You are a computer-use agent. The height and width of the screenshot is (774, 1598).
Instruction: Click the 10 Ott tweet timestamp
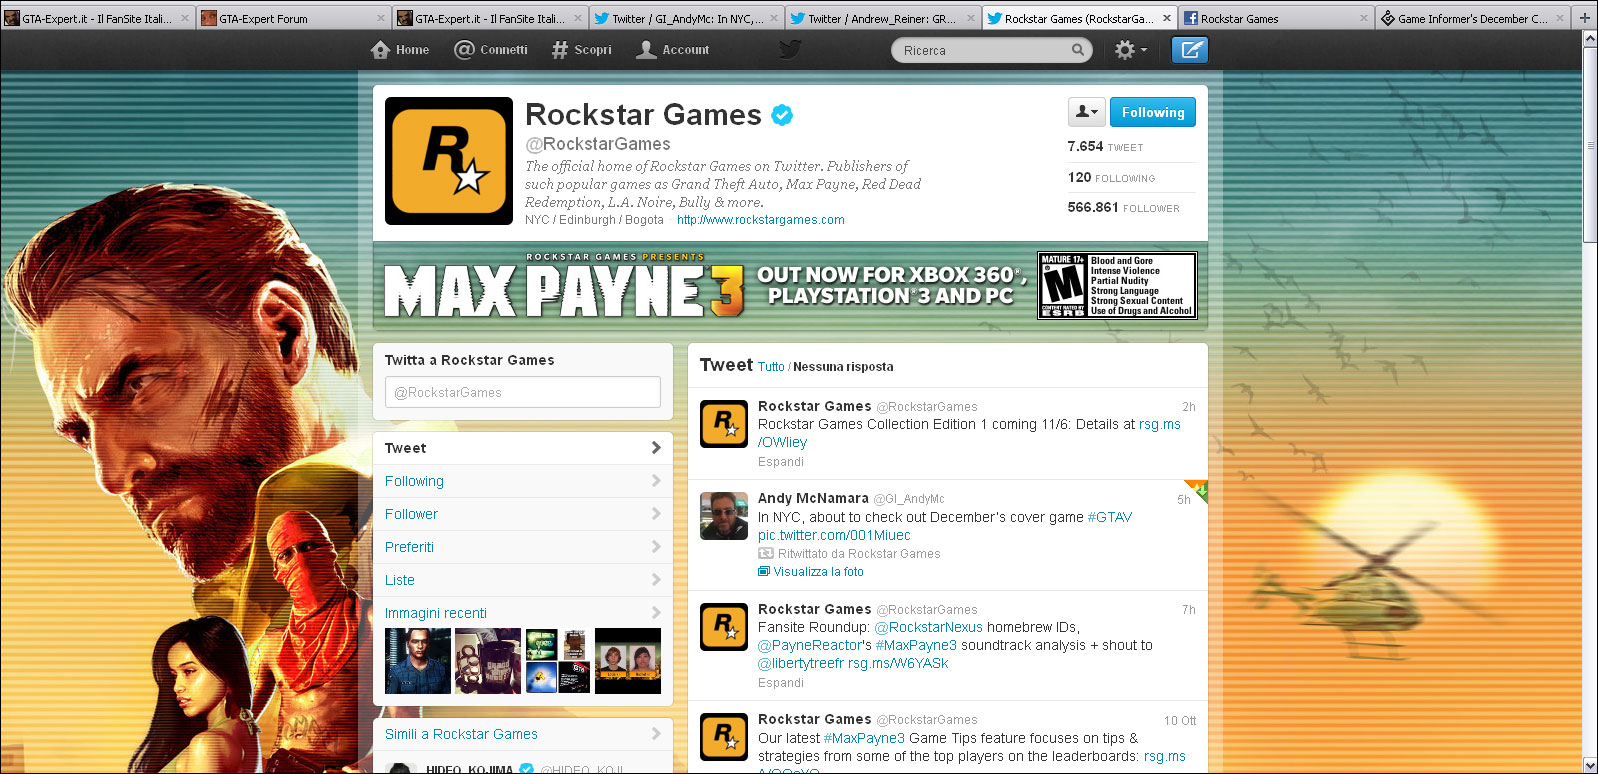[x=1180, y=721]
